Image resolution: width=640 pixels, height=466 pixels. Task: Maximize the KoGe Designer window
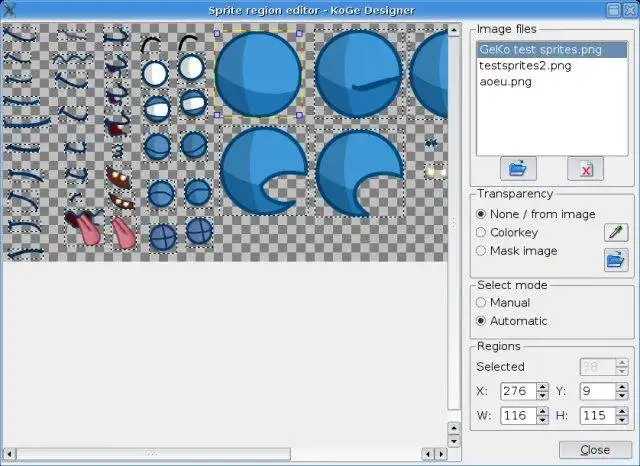tap(613, 10)
